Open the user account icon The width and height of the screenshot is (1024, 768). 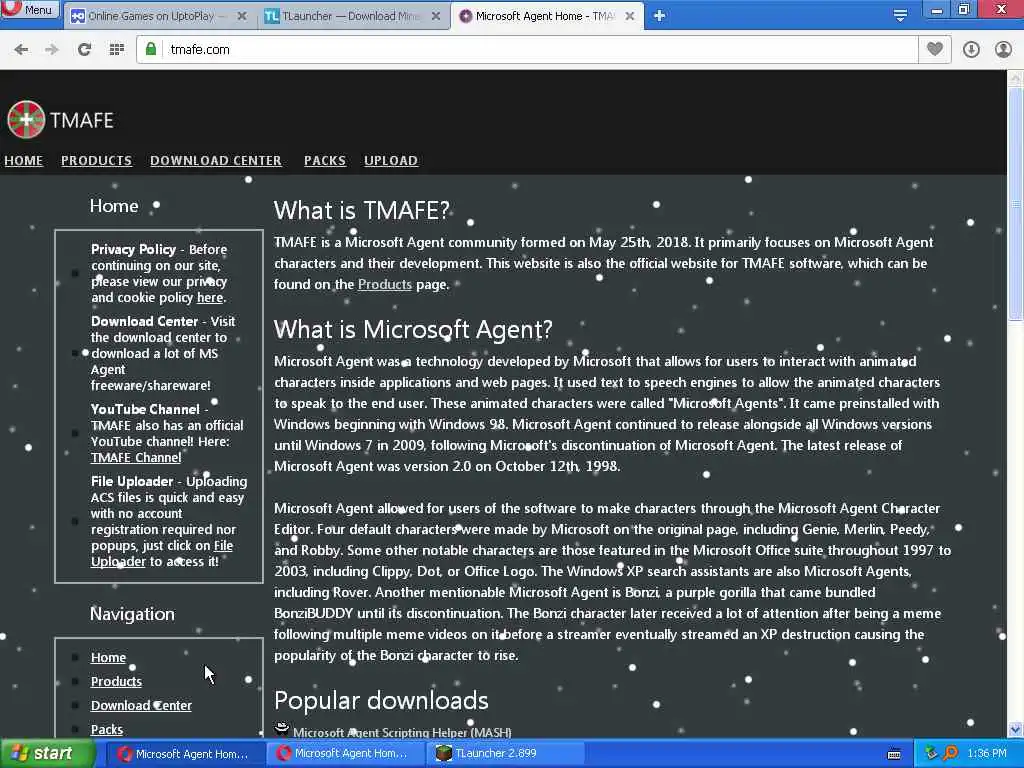(1003, 50)
